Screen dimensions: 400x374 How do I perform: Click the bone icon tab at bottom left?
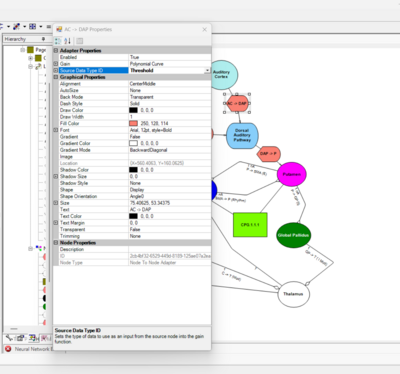pyautogui.click(x=9, y=338)
